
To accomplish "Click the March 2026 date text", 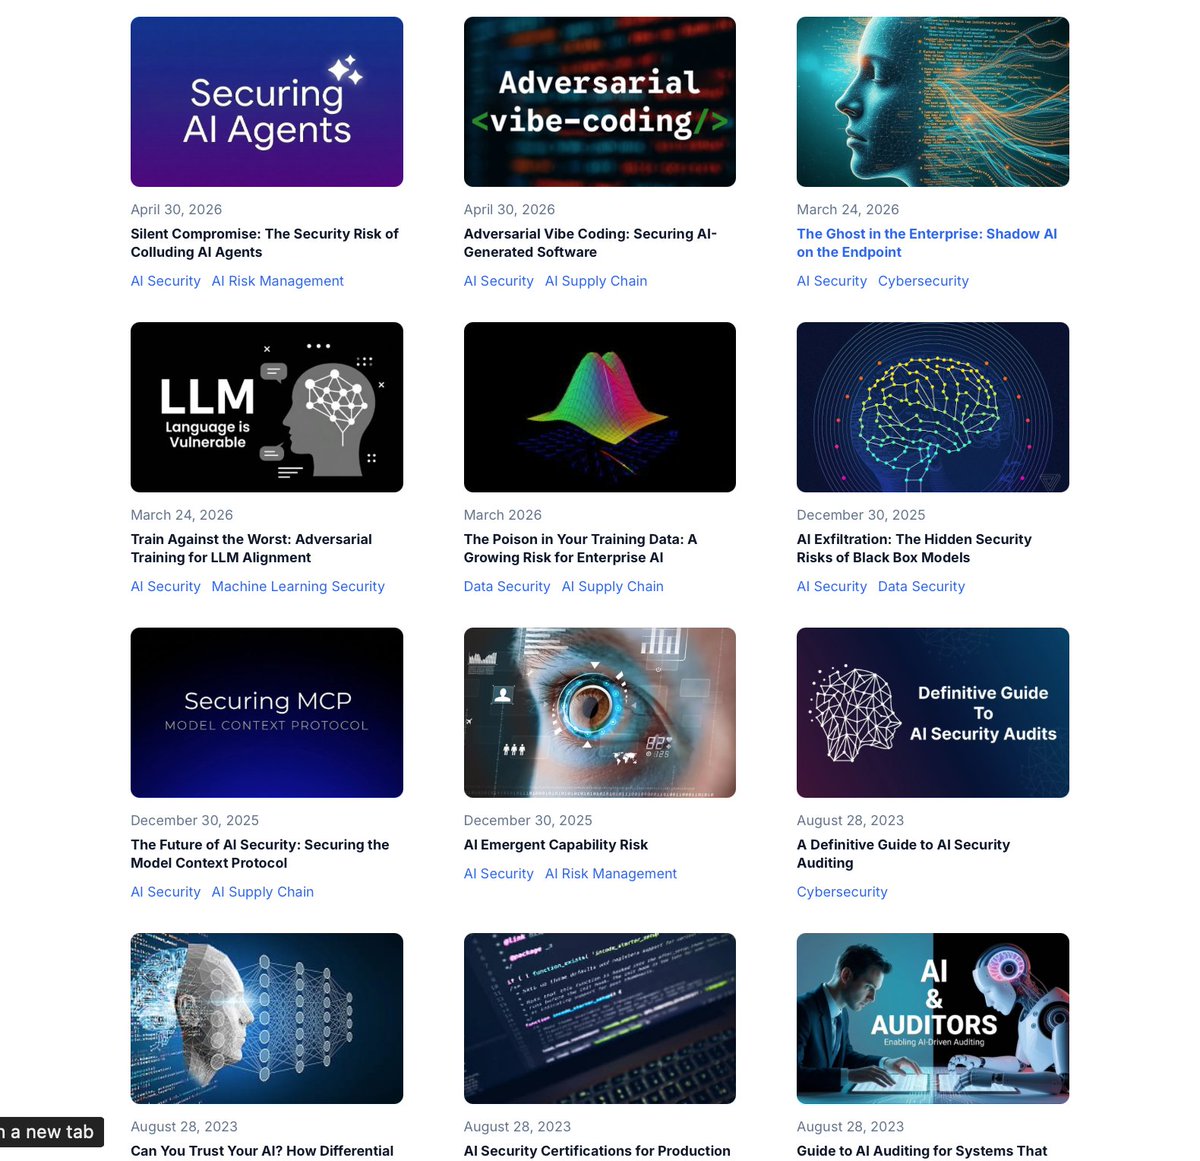I will pyautogui.click(x=503, y=515).
